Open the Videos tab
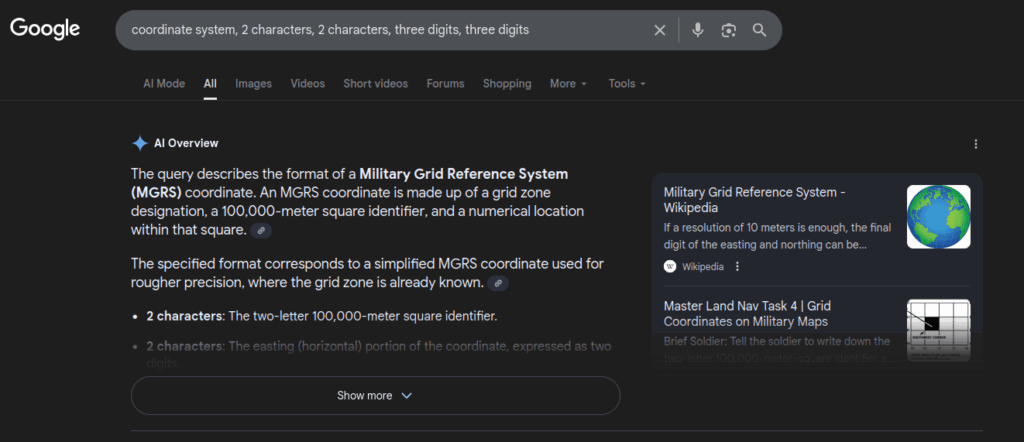 coord(308,84)
